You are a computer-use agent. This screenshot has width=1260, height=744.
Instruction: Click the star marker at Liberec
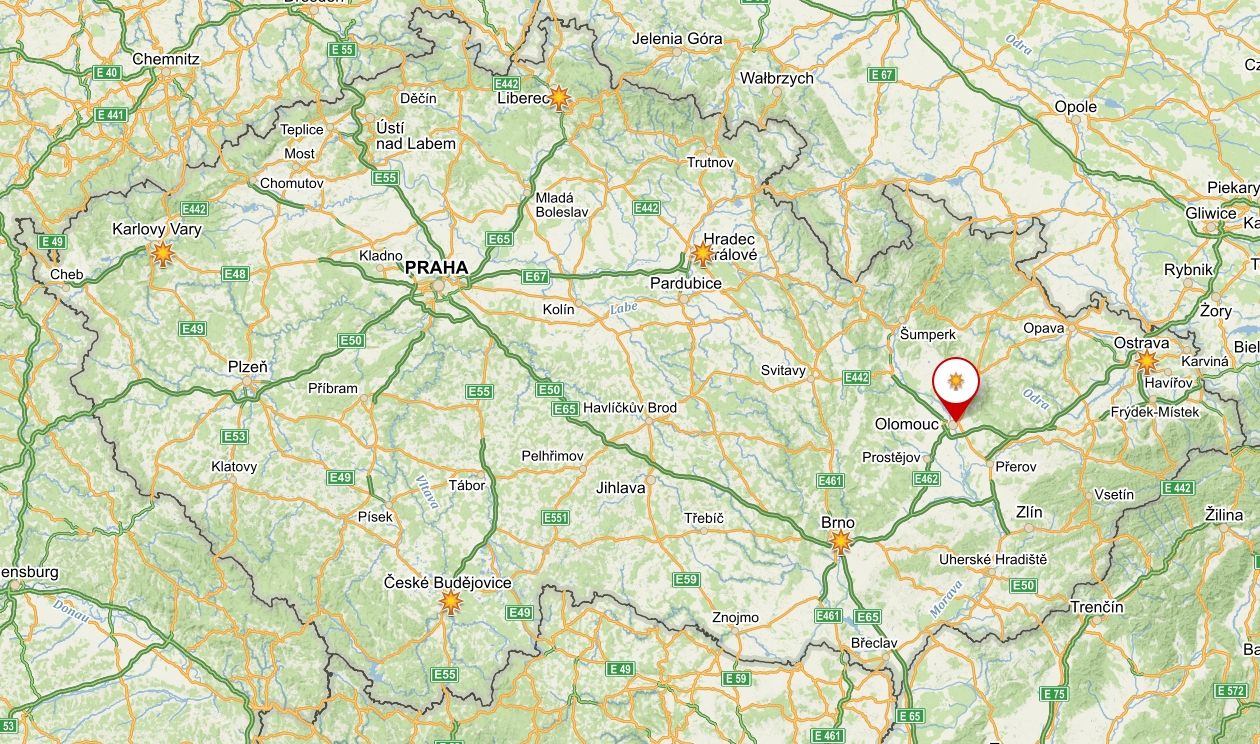(x=560, y=97)
